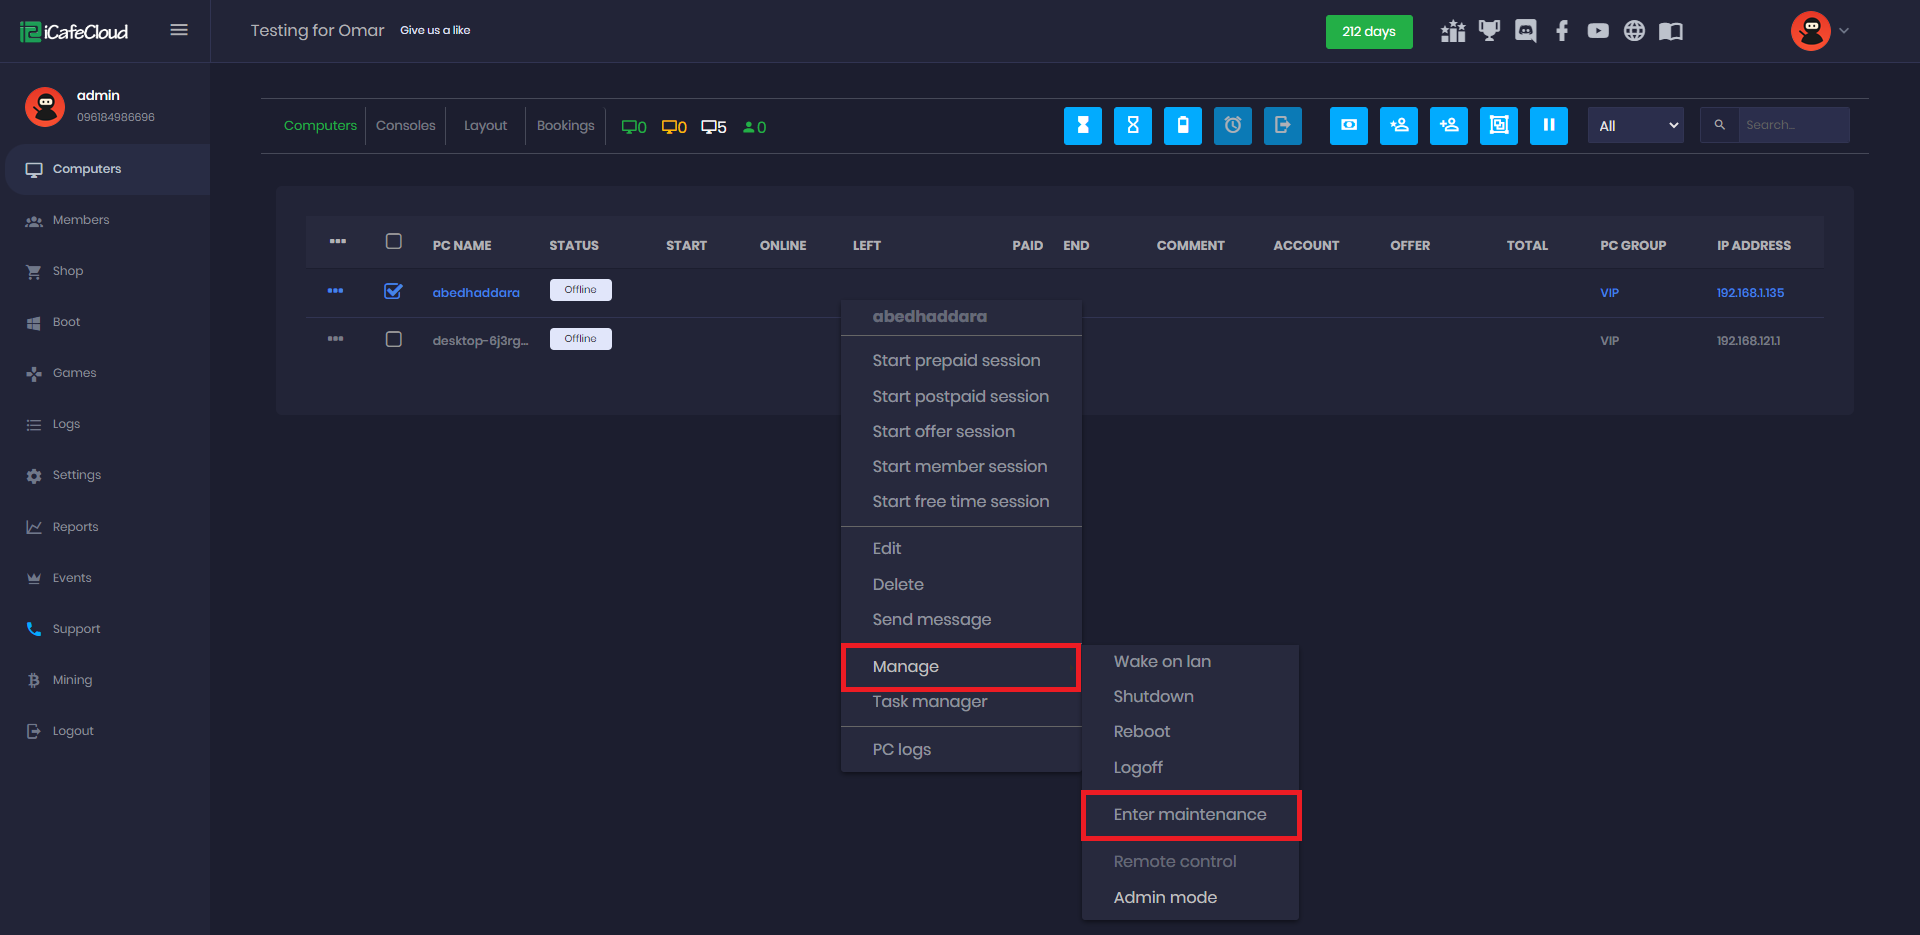Tick the select-all checkbox in table header
The height and width of the screenshot is (935, 1920).
pos(393,242)
